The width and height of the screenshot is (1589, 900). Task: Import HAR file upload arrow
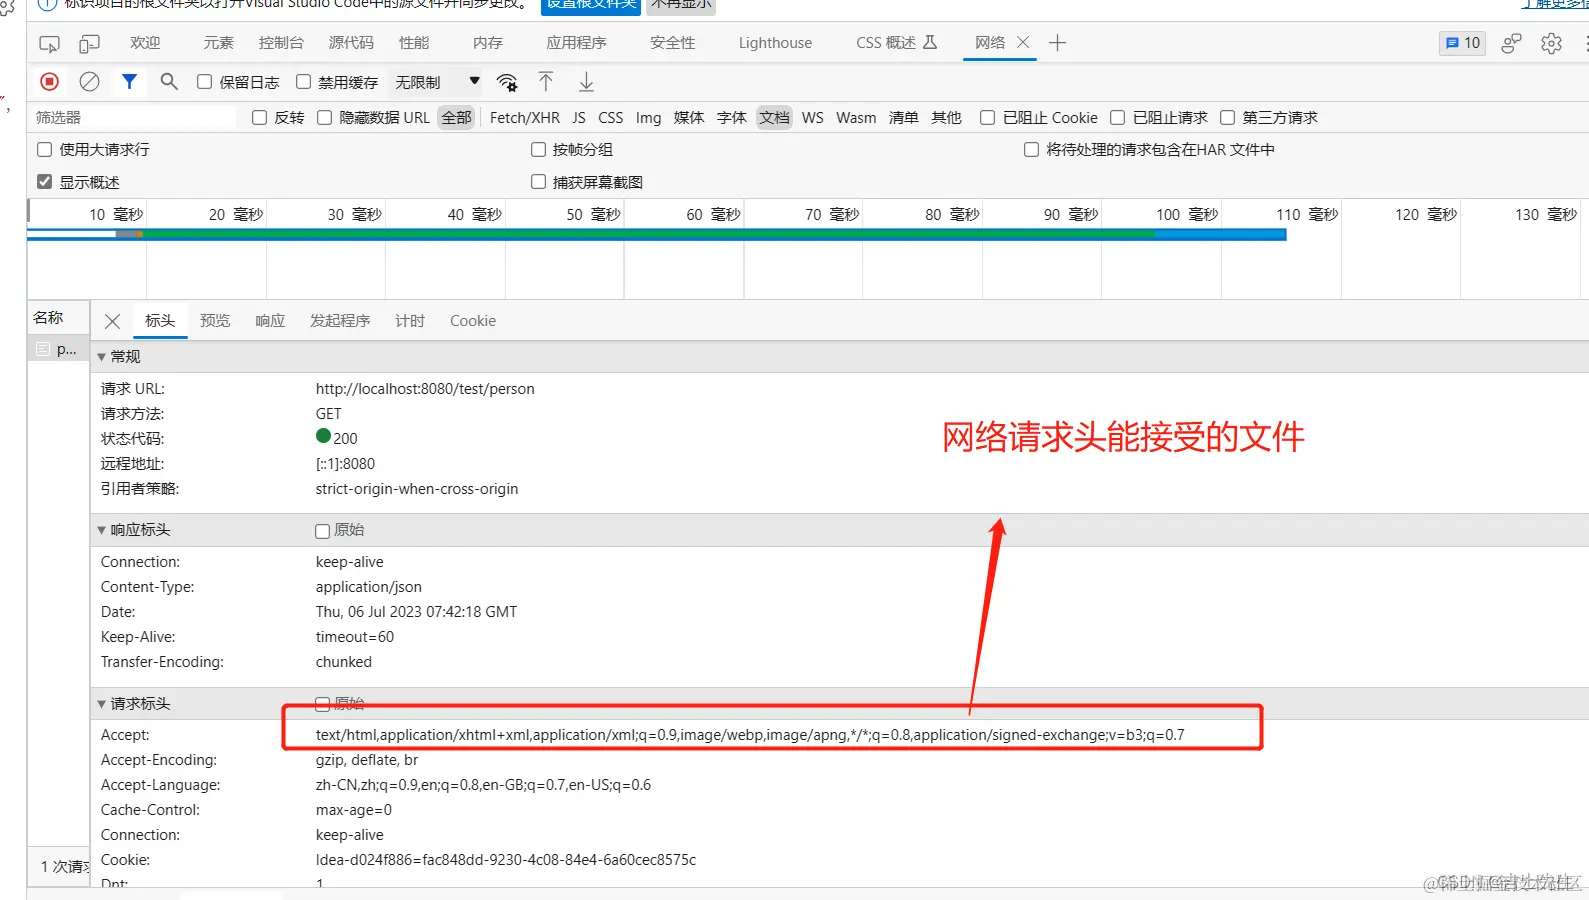coord(546,82)
